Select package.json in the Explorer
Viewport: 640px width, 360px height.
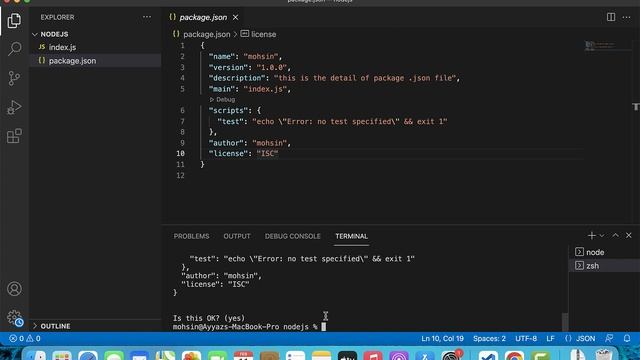point(96,61)
